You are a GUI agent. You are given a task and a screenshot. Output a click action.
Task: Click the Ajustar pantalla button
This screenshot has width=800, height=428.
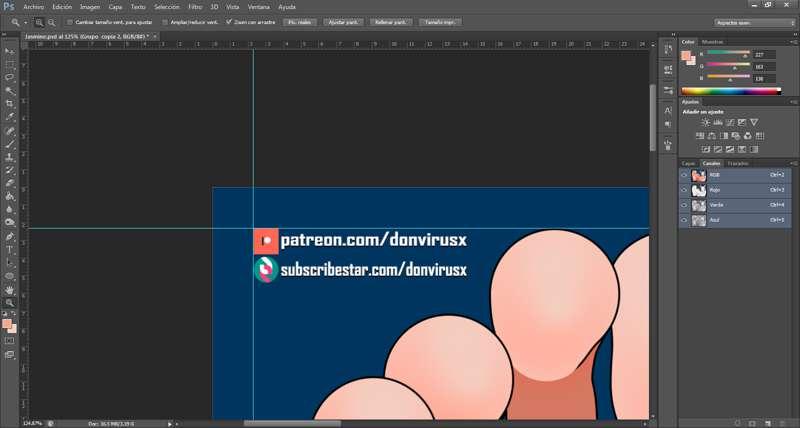(x=343, y=22)
